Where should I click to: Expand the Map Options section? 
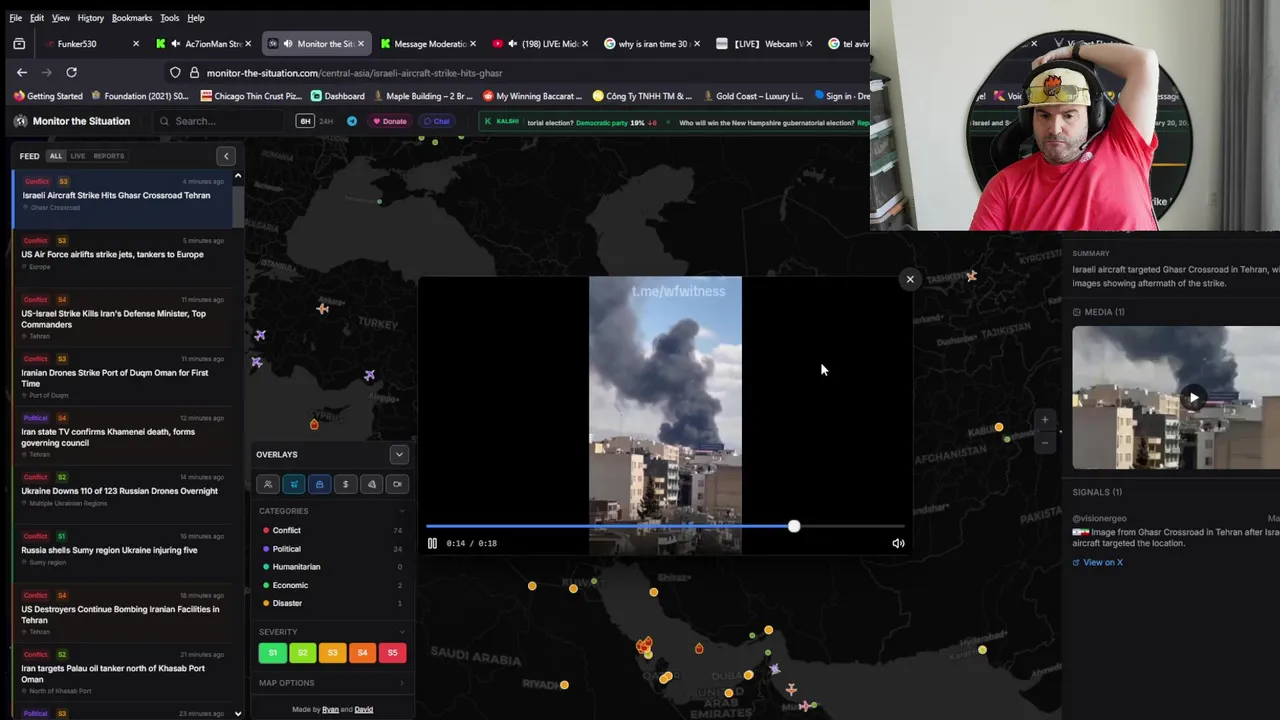click(332, 683)
